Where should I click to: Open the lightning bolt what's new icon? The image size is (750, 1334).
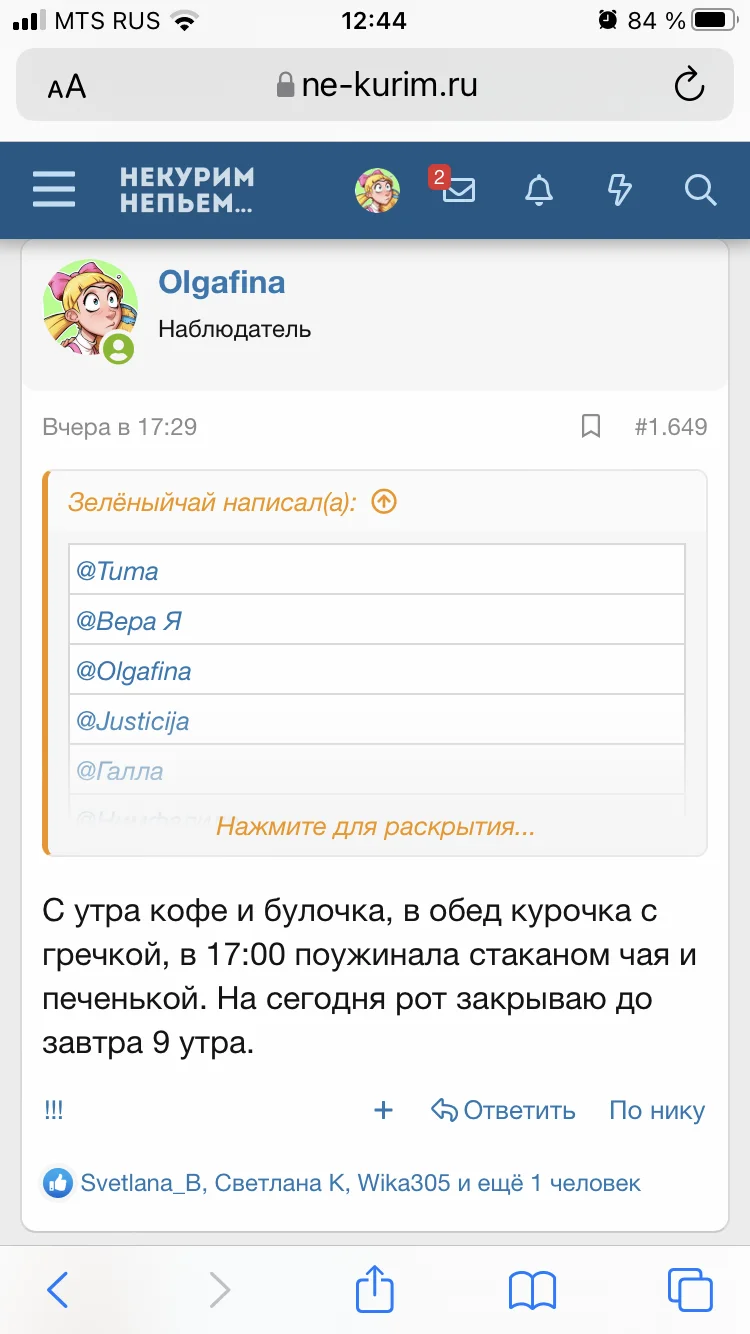[x=620, y=189]
